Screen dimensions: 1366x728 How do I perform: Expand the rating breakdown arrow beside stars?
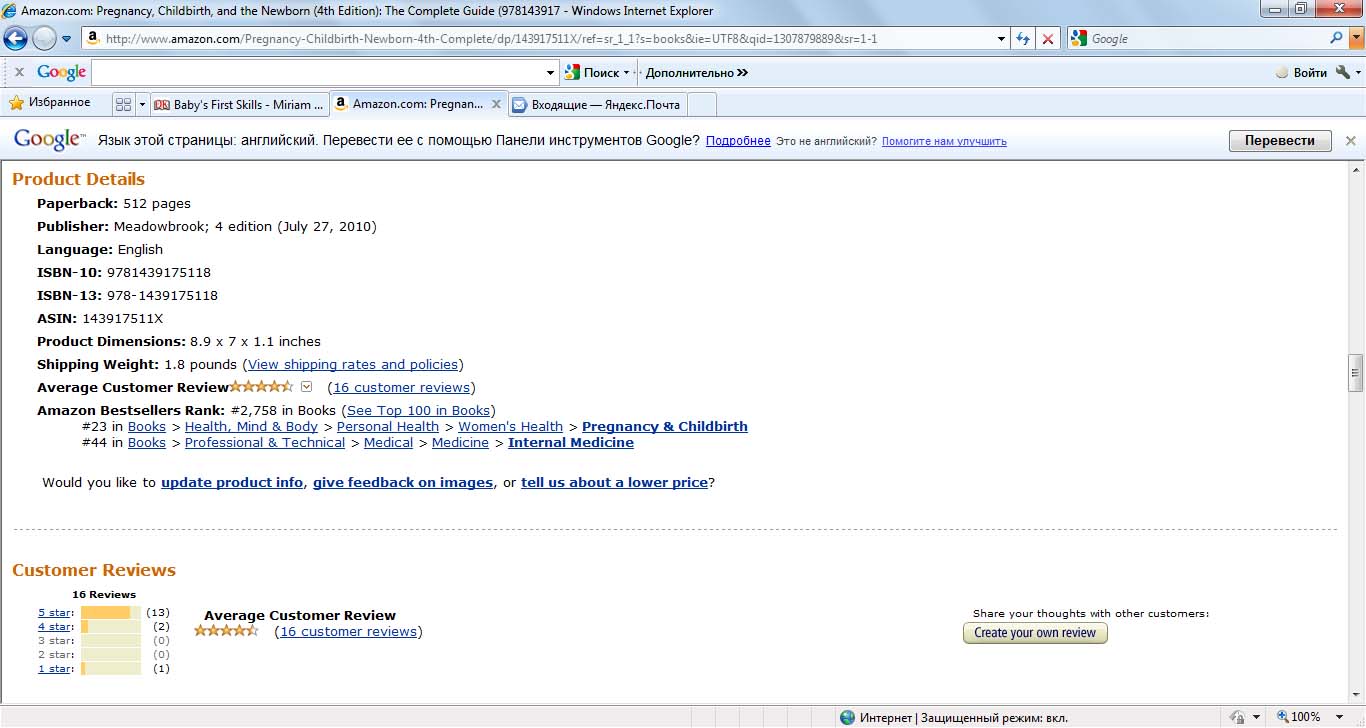(x=307, y=387)
